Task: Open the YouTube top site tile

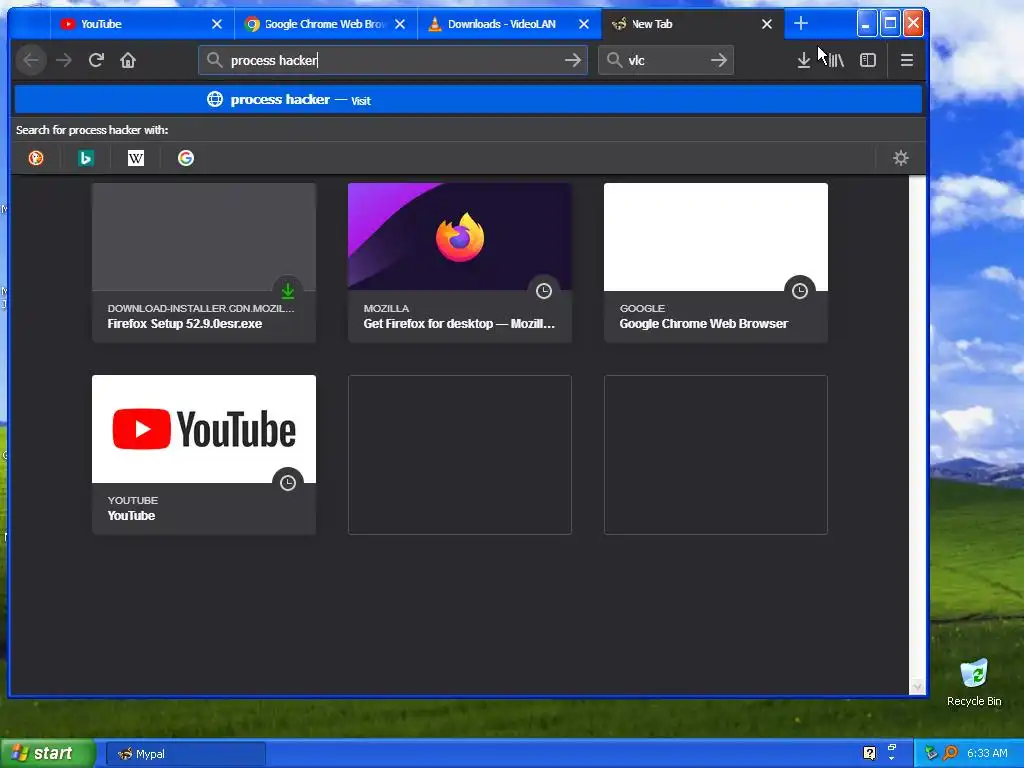Action: click(204, 455)
